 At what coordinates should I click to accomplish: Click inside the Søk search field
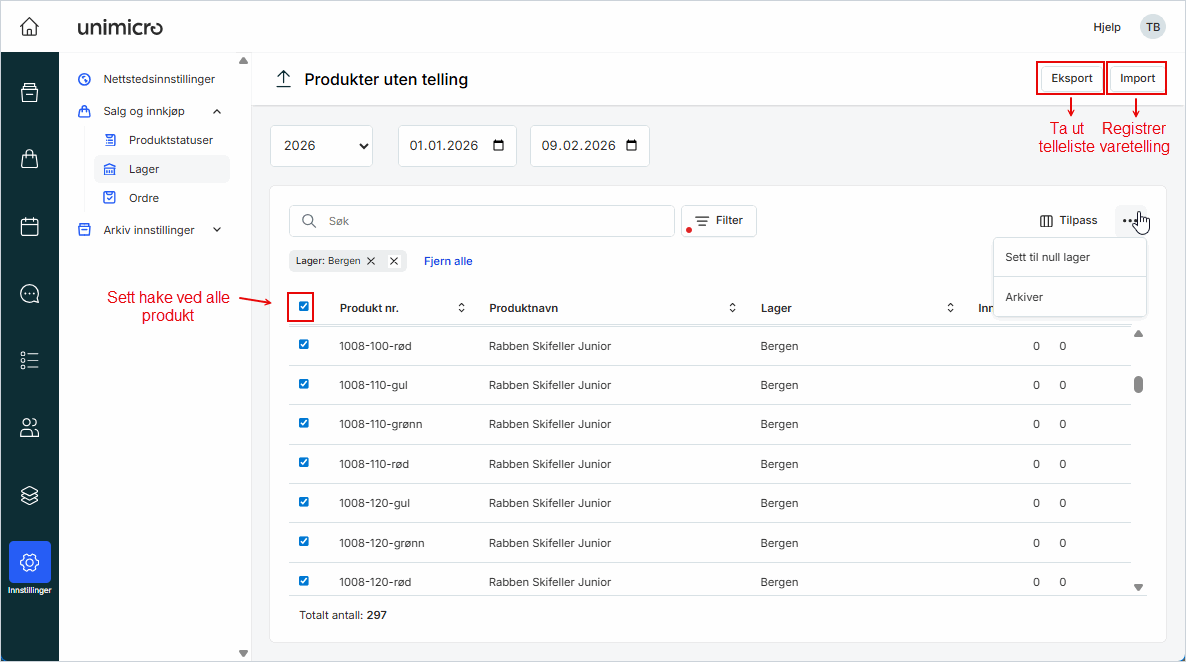point(480,220)
